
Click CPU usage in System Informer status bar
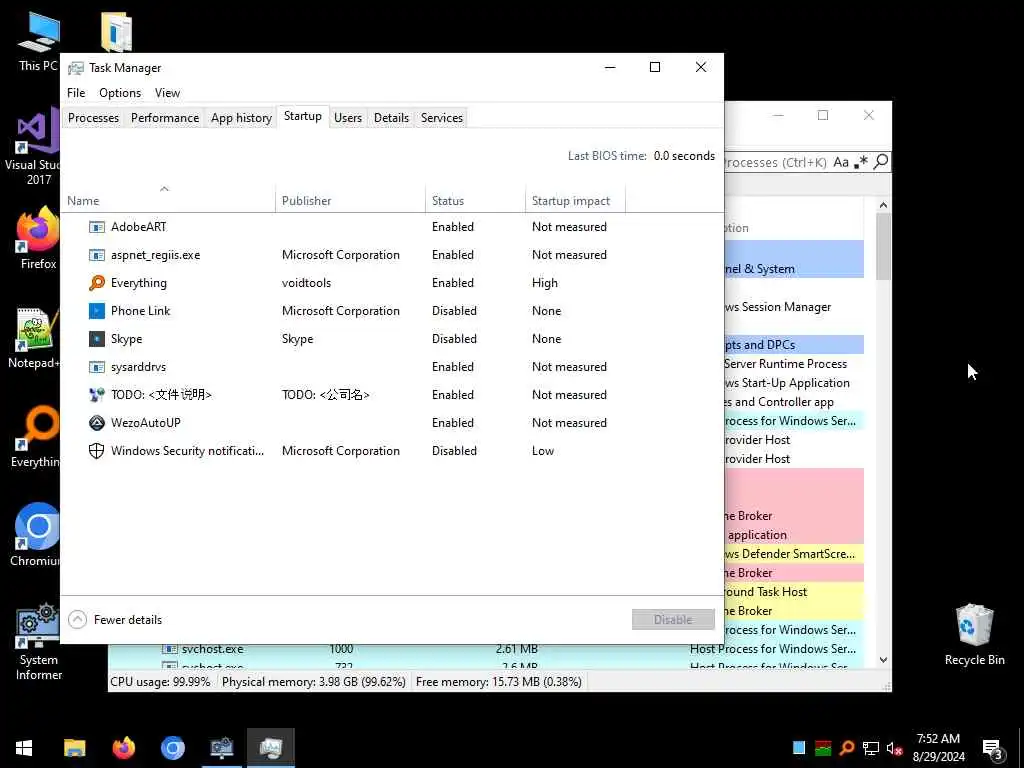pos(160,682)
